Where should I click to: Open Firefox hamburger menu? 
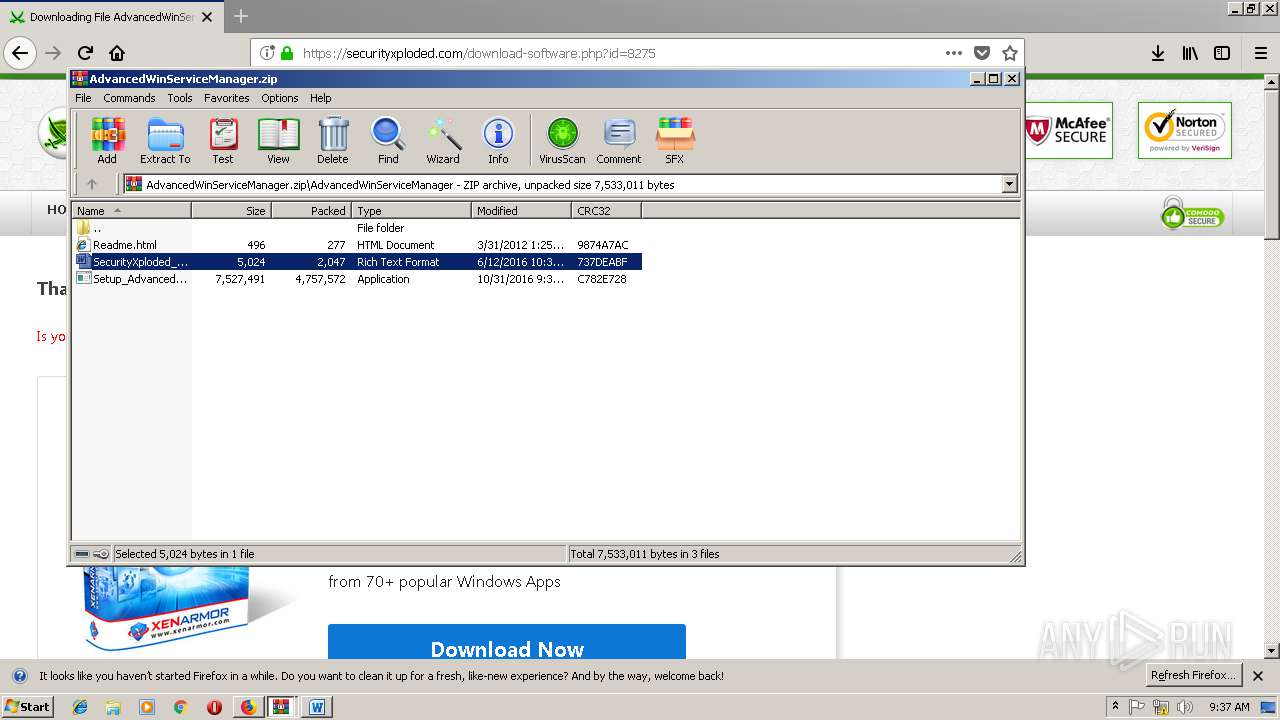[x=1261, y=53]
